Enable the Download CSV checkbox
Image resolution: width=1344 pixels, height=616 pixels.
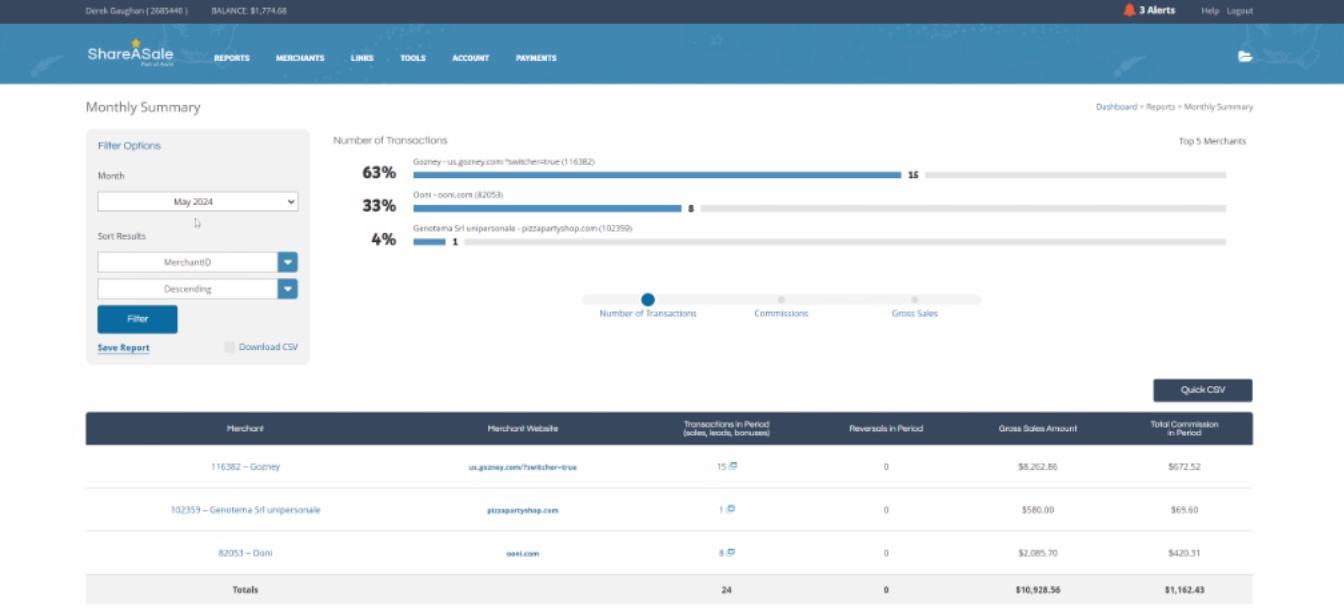click(230, 347)
